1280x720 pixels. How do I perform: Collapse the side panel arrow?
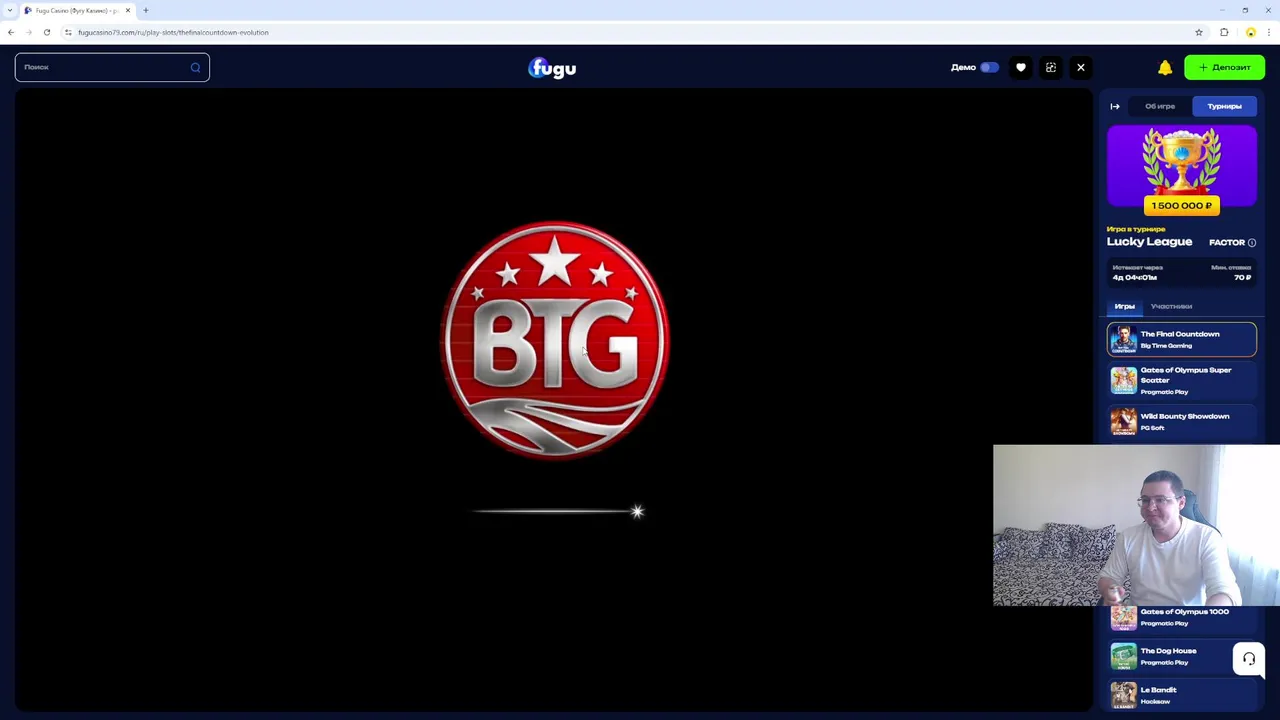pyautogui.click(x=1115, y=106)
